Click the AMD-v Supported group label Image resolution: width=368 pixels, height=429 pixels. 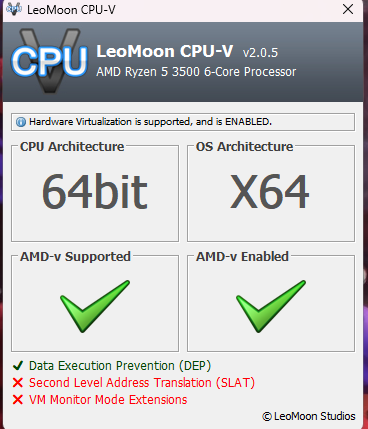coord(75,257)
